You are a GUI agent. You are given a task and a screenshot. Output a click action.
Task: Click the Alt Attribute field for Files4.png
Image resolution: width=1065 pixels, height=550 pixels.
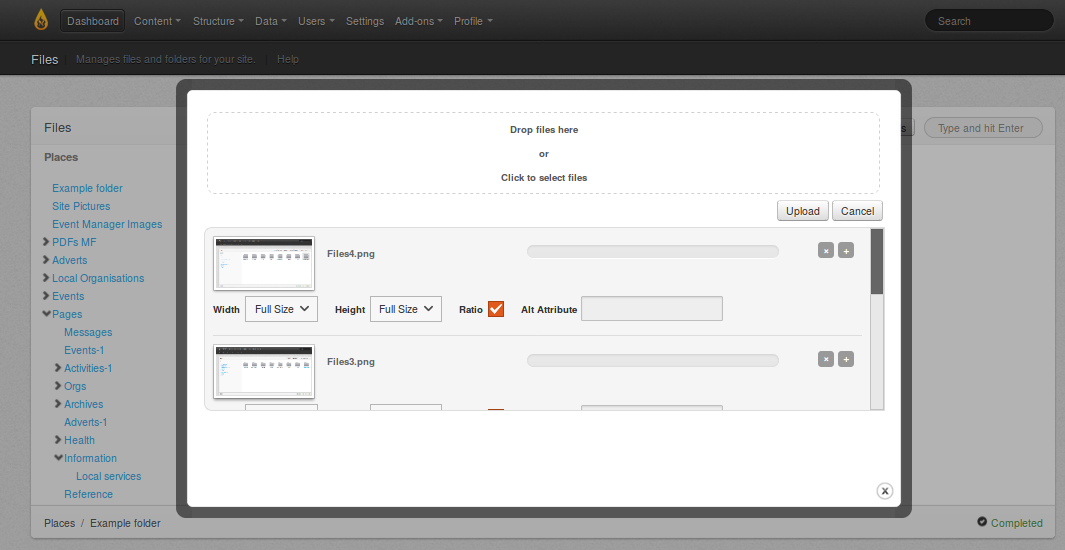(x=651, y=309)
